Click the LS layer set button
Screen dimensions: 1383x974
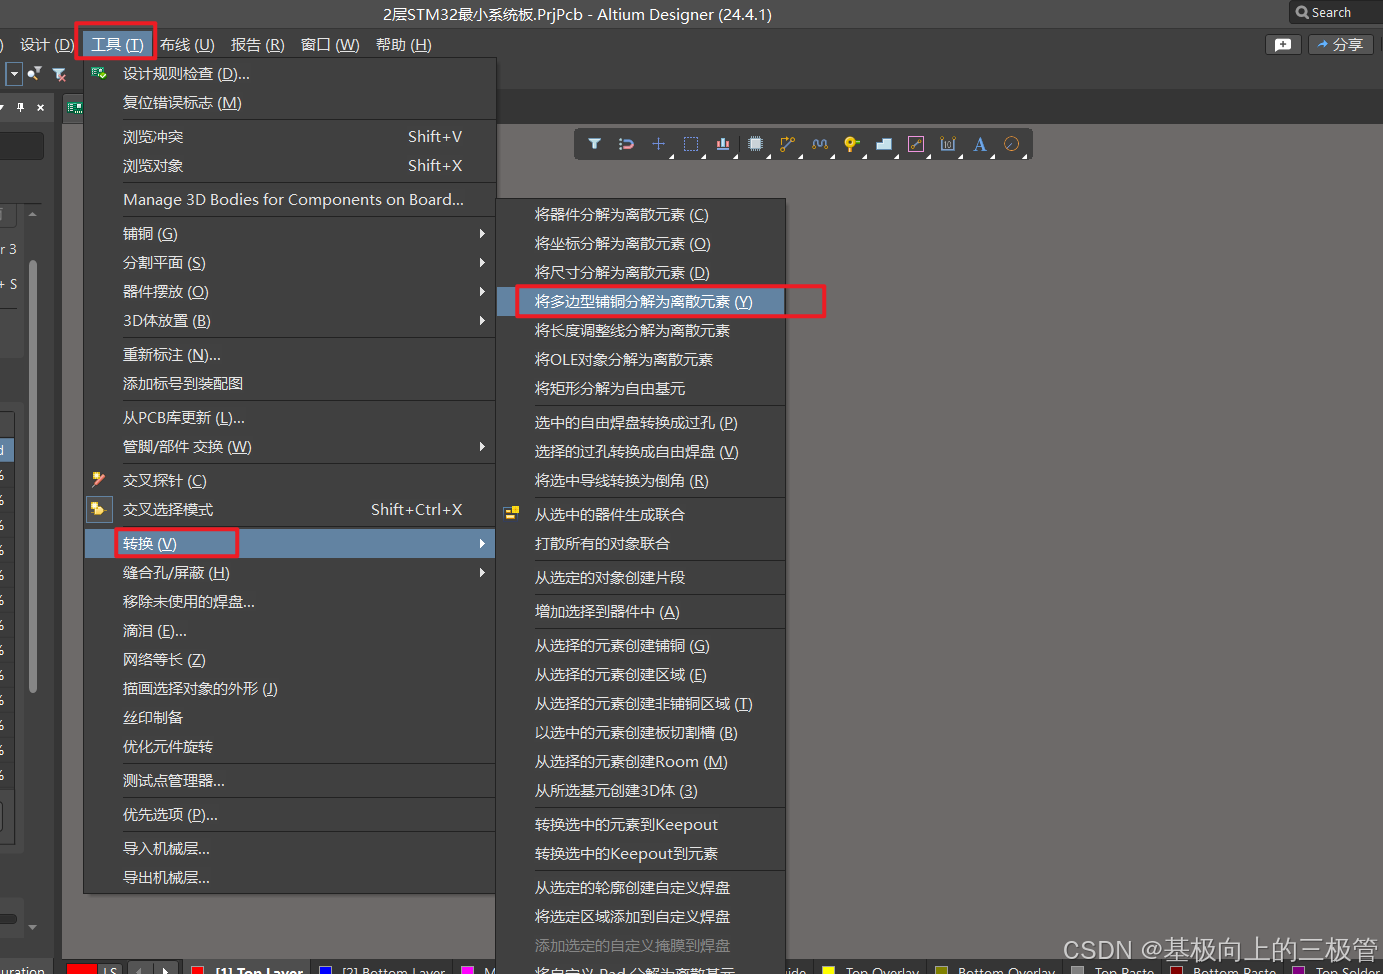click(x=110, y=970)
